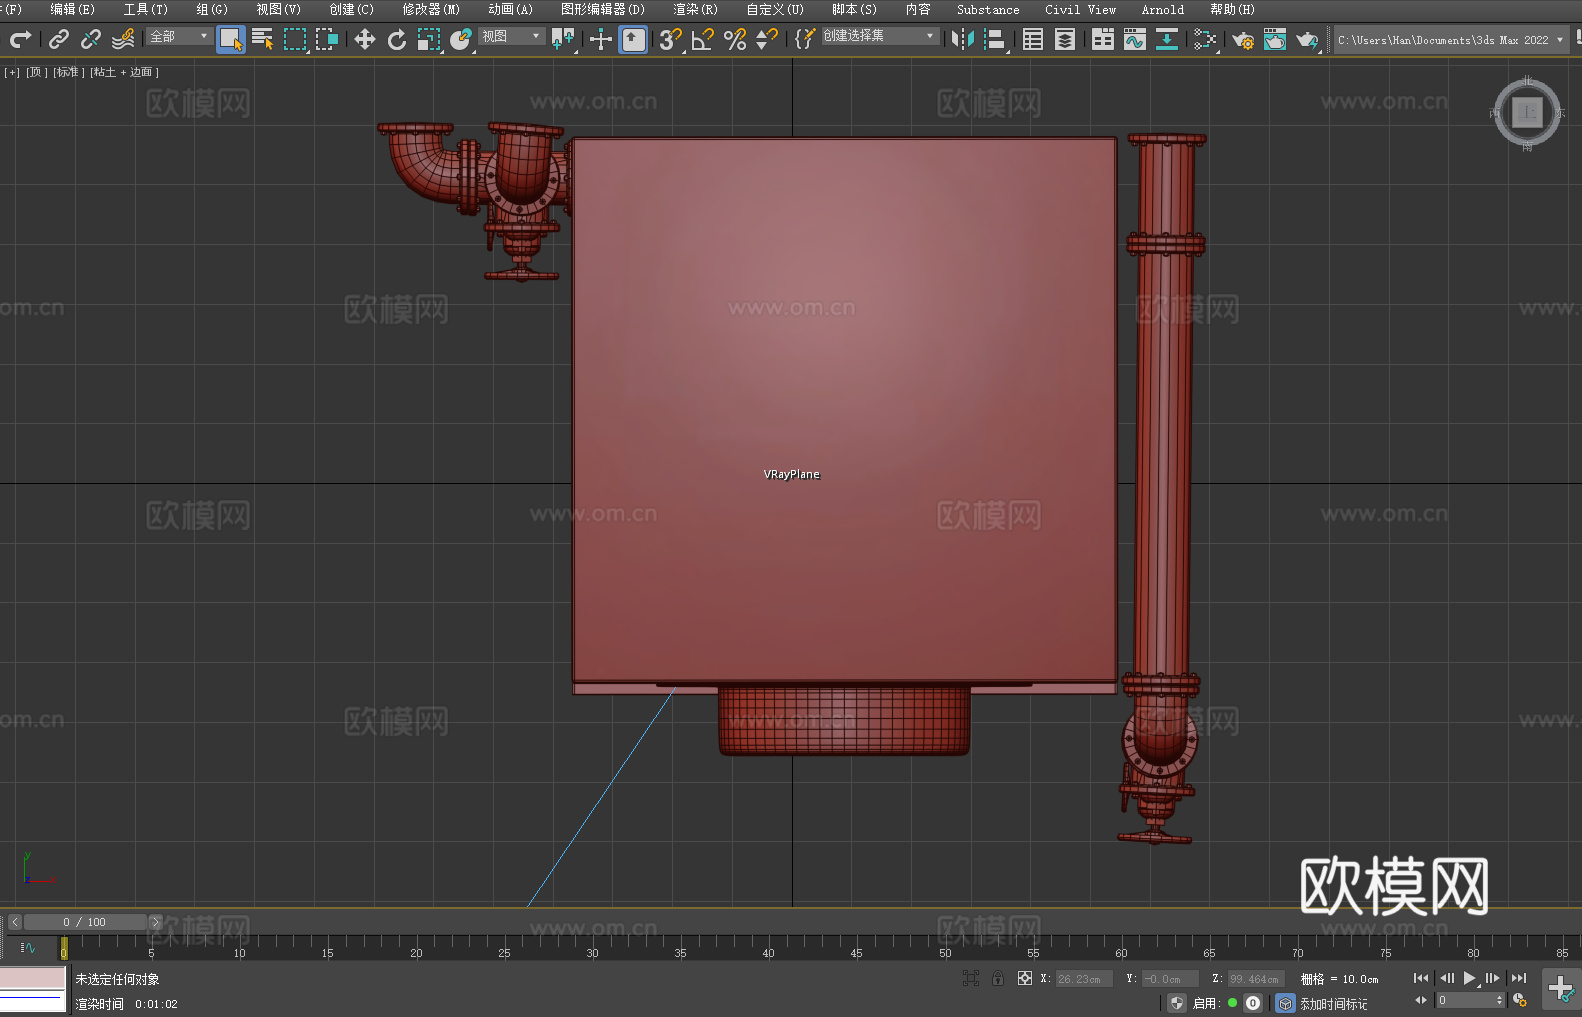The height and width of the screenshot is (1017, 1582).
Task: Open the 全部 selection filter dropdown
Action: [179, 36]
